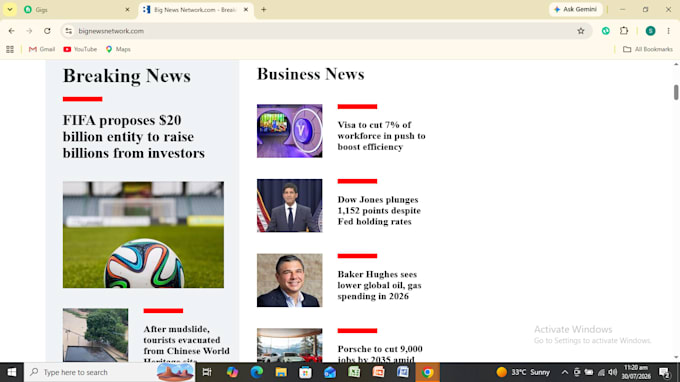Viewport: 680px width, 382px height.
Task: Open Dow Jones plunges 1,152 points article
Action: click(x=379, y=210)
